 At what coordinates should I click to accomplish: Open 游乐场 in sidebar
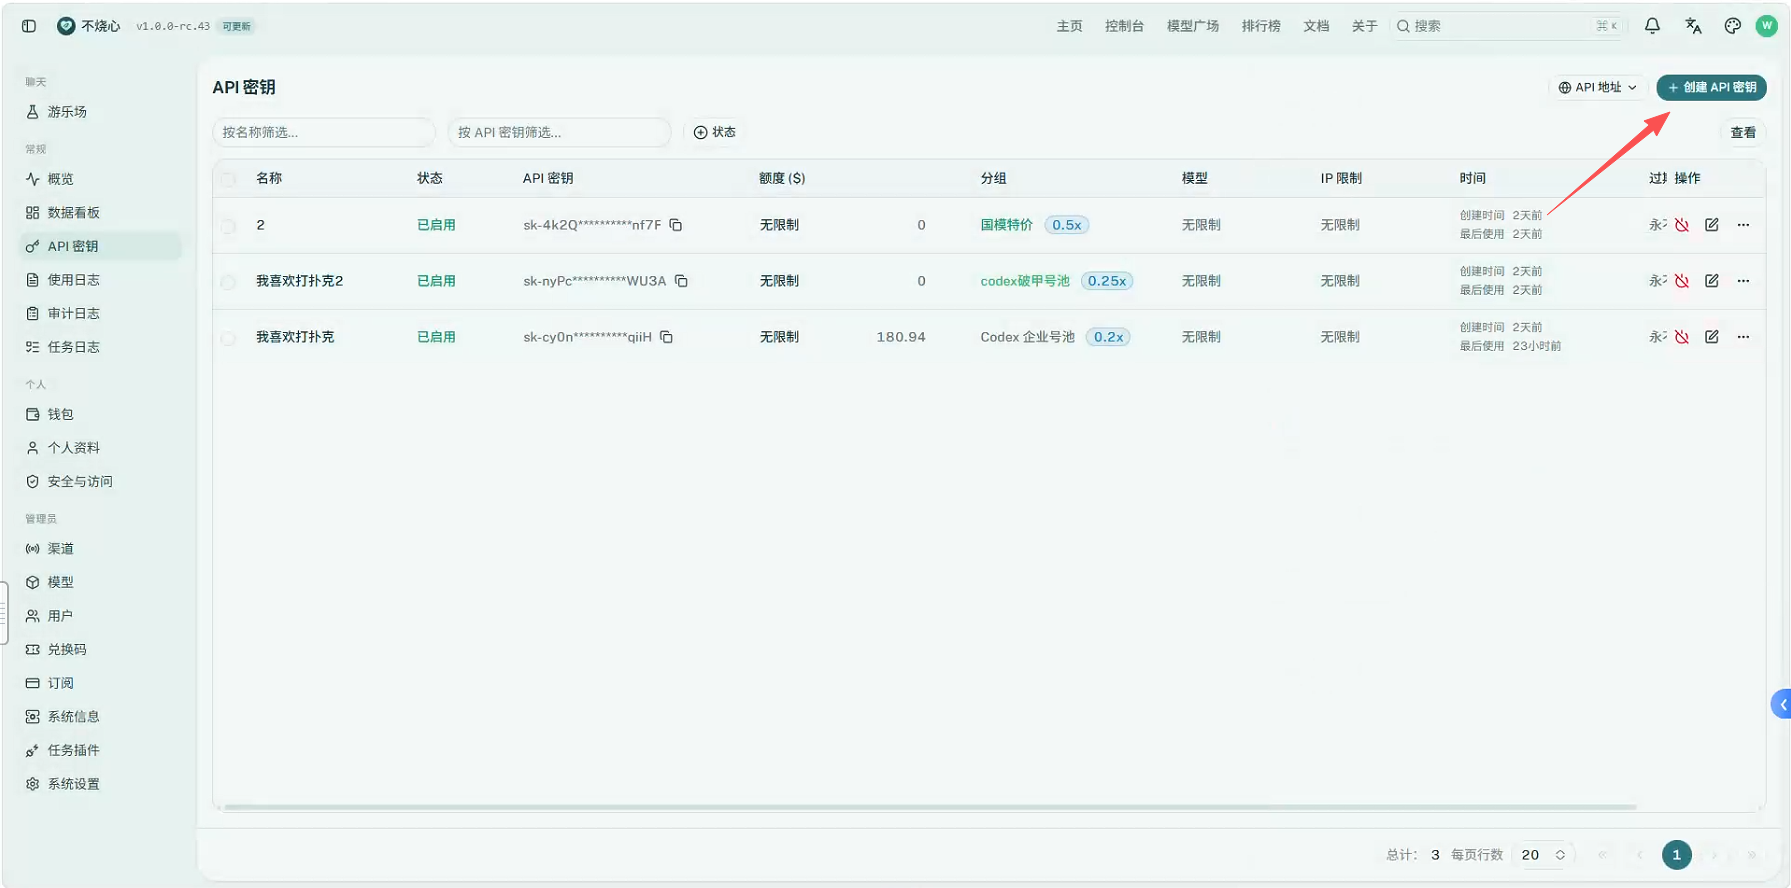(101, 112)
